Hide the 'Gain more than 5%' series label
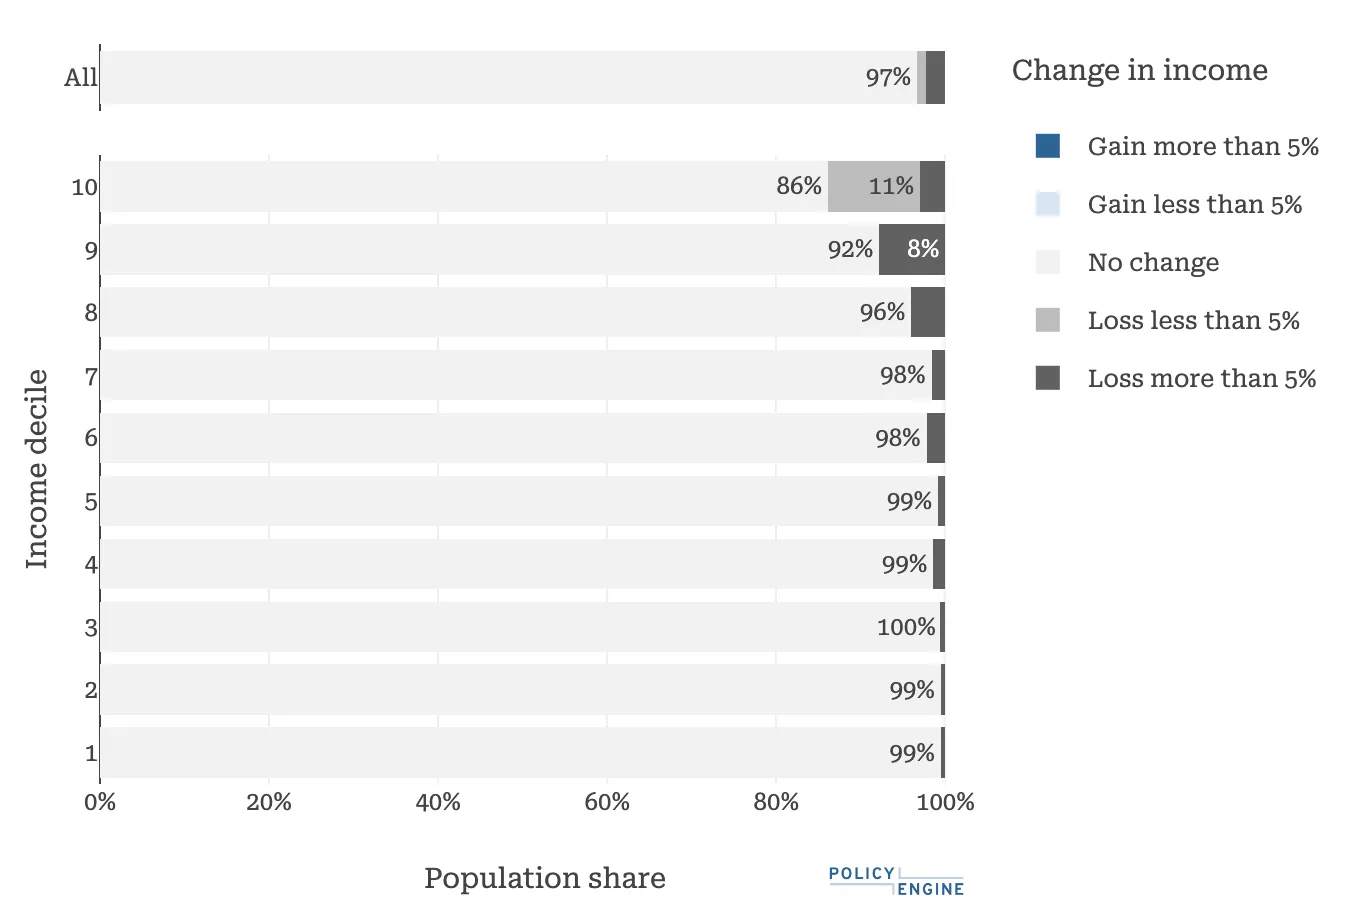The image size is (1356, 920). point(1203,146)
